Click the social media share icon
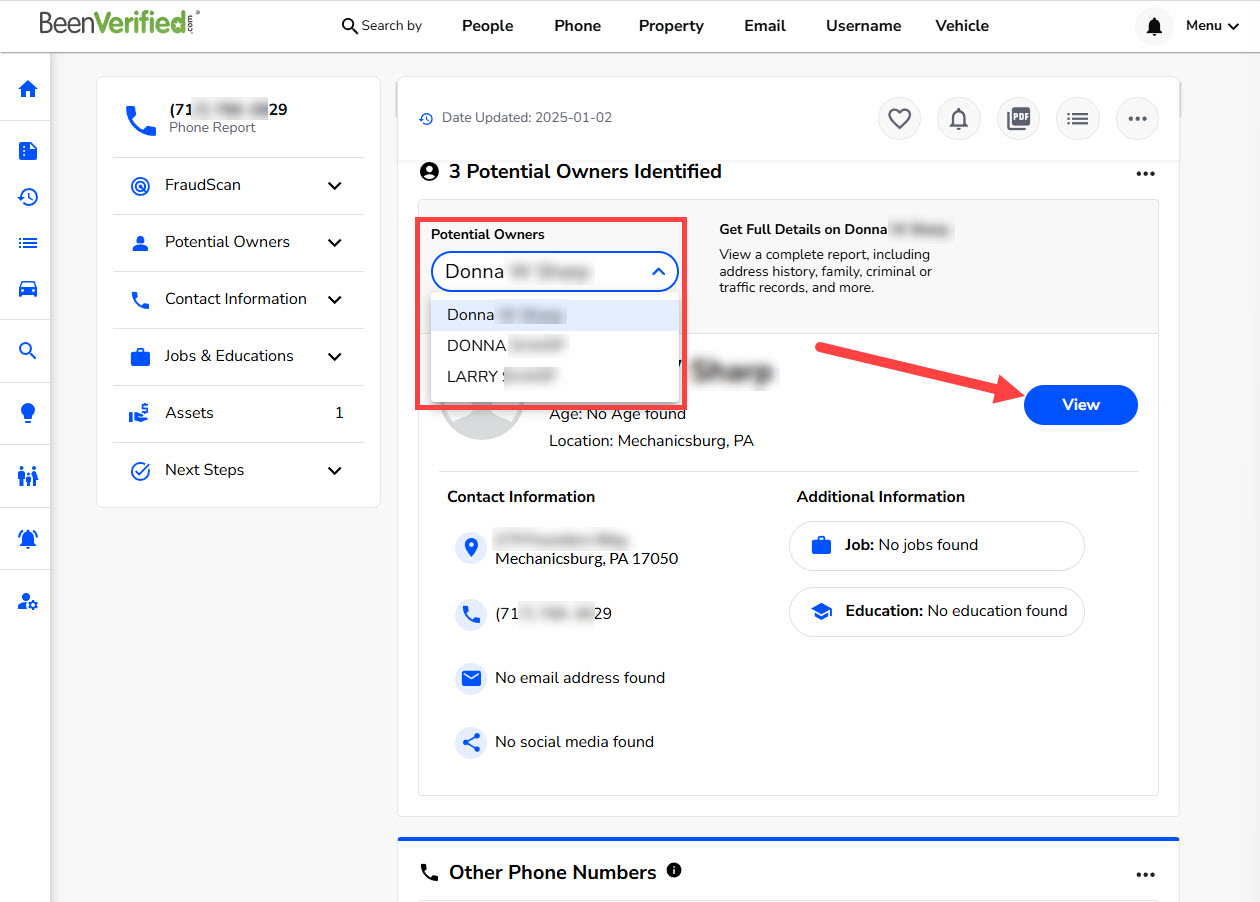The height and width of the screenshot is (902, 1260). coord(470,742)
